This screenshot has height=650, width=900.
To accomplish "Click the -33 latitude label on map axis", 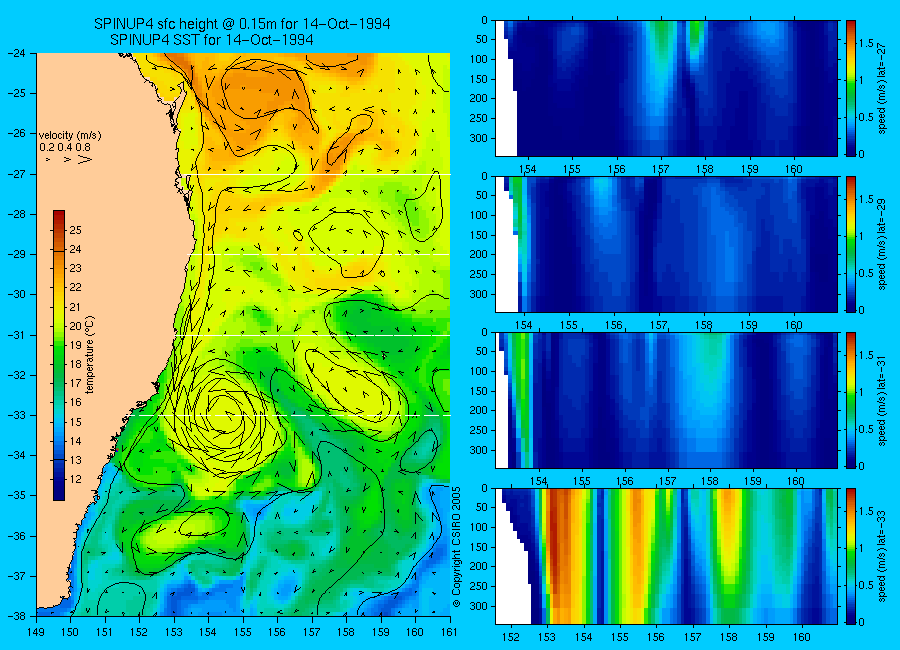I will [x=16, y=415].
